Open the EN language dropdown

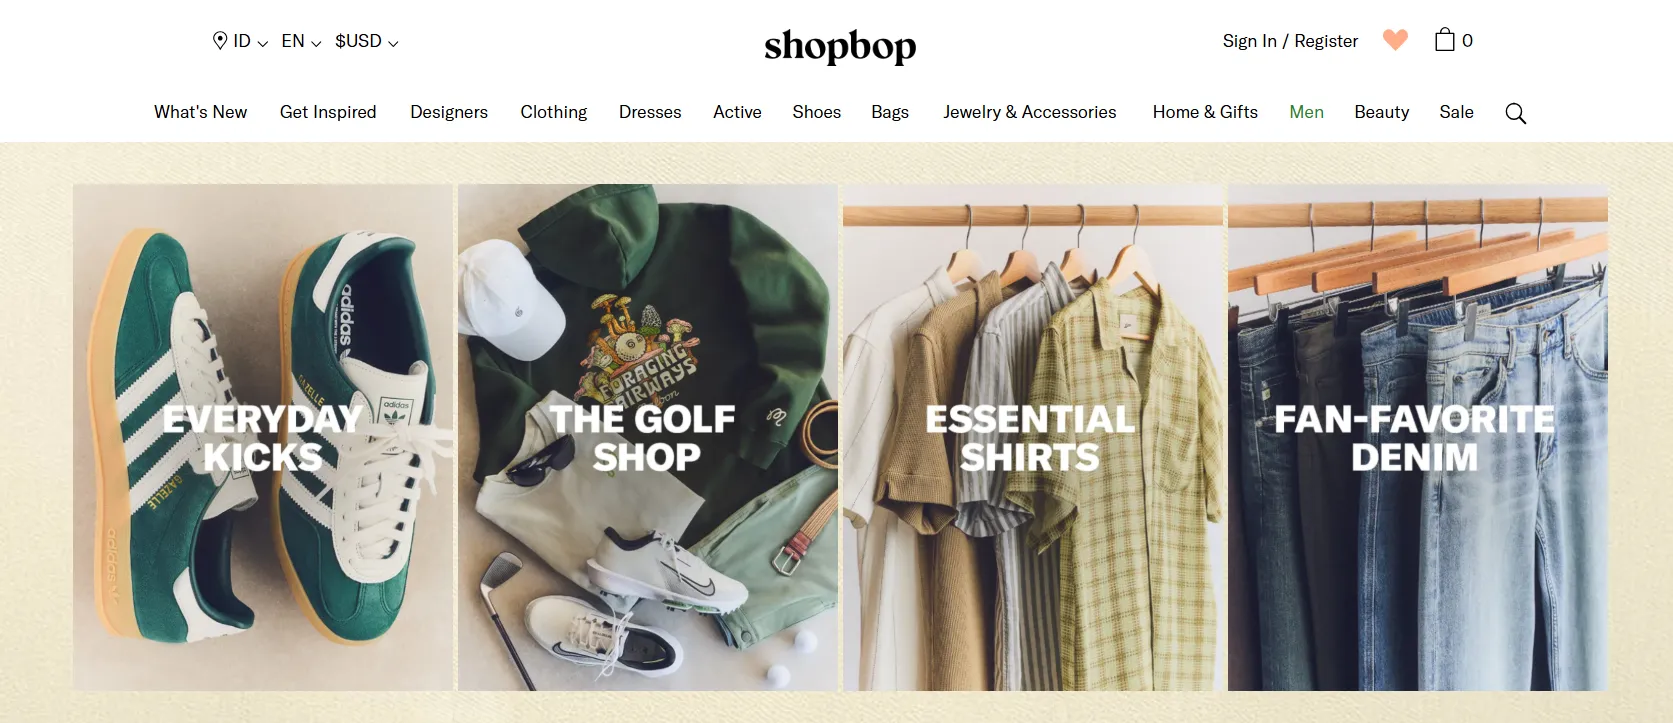pyautogui.click(x=301, y=41)
